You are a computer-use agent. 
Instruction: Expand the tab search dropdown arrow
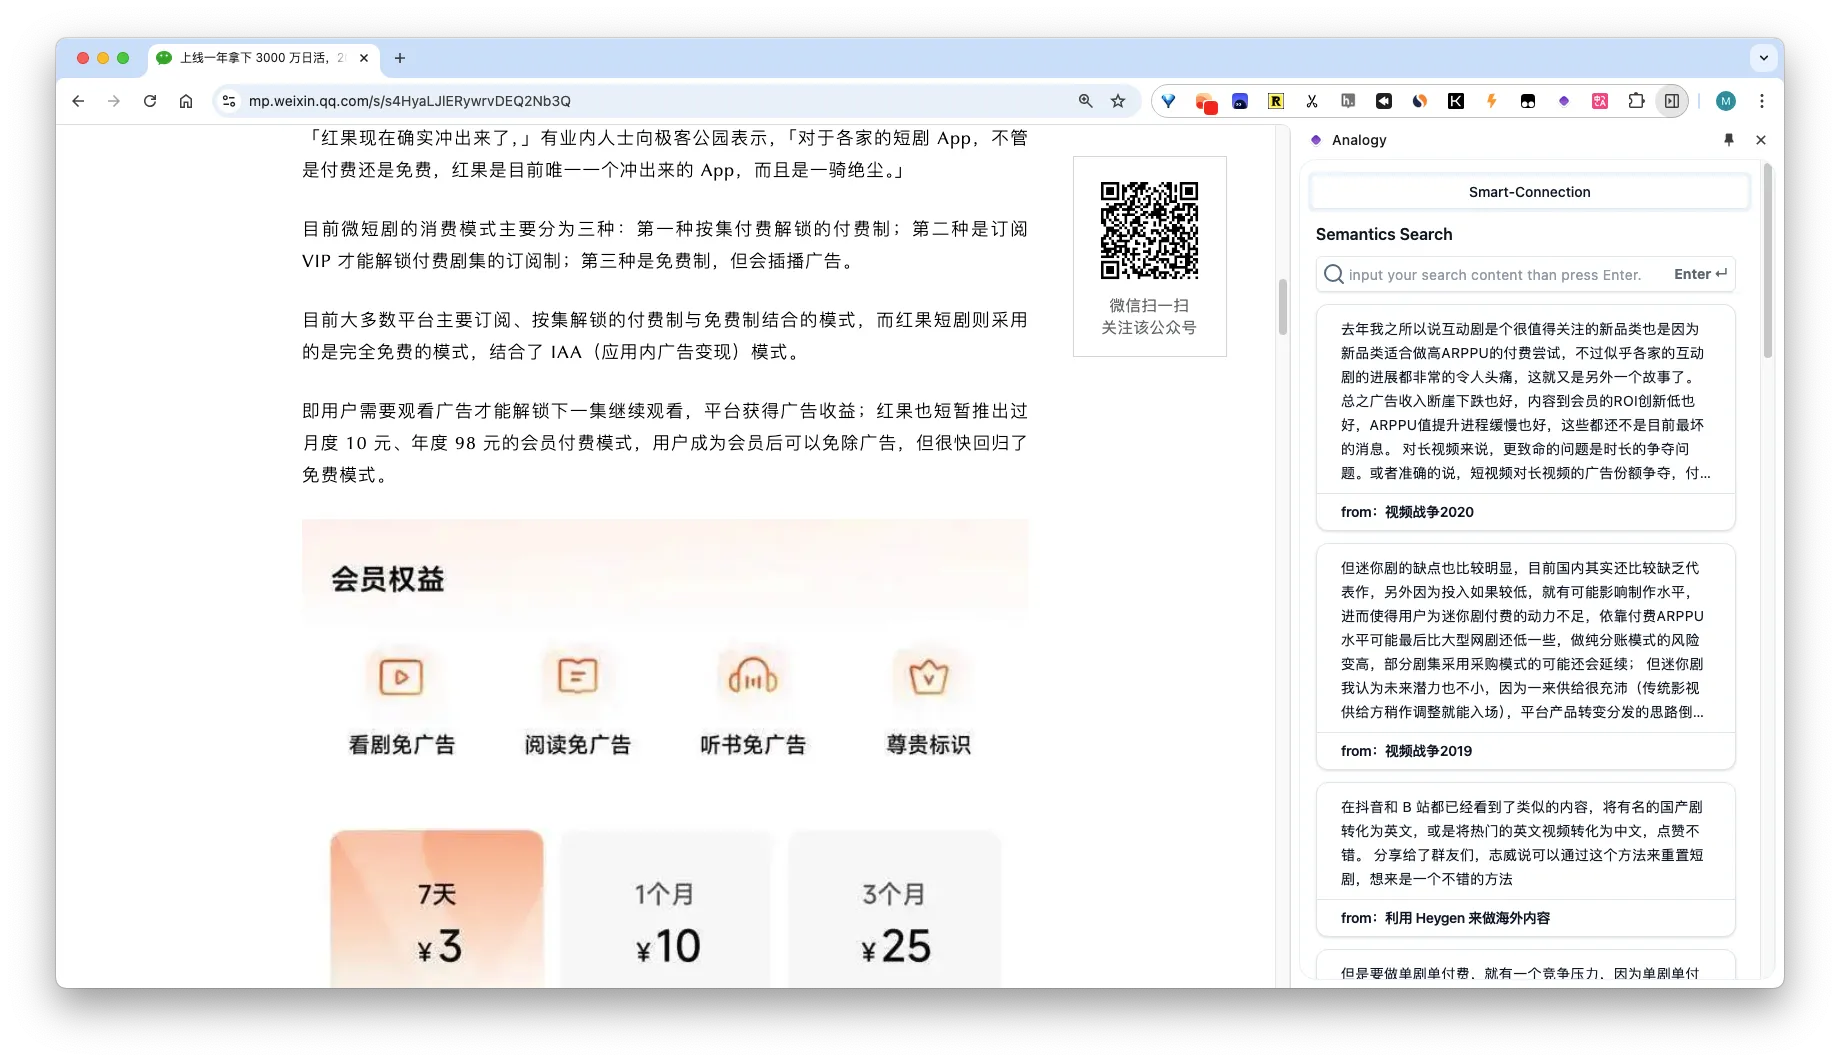click(1764, 58)
